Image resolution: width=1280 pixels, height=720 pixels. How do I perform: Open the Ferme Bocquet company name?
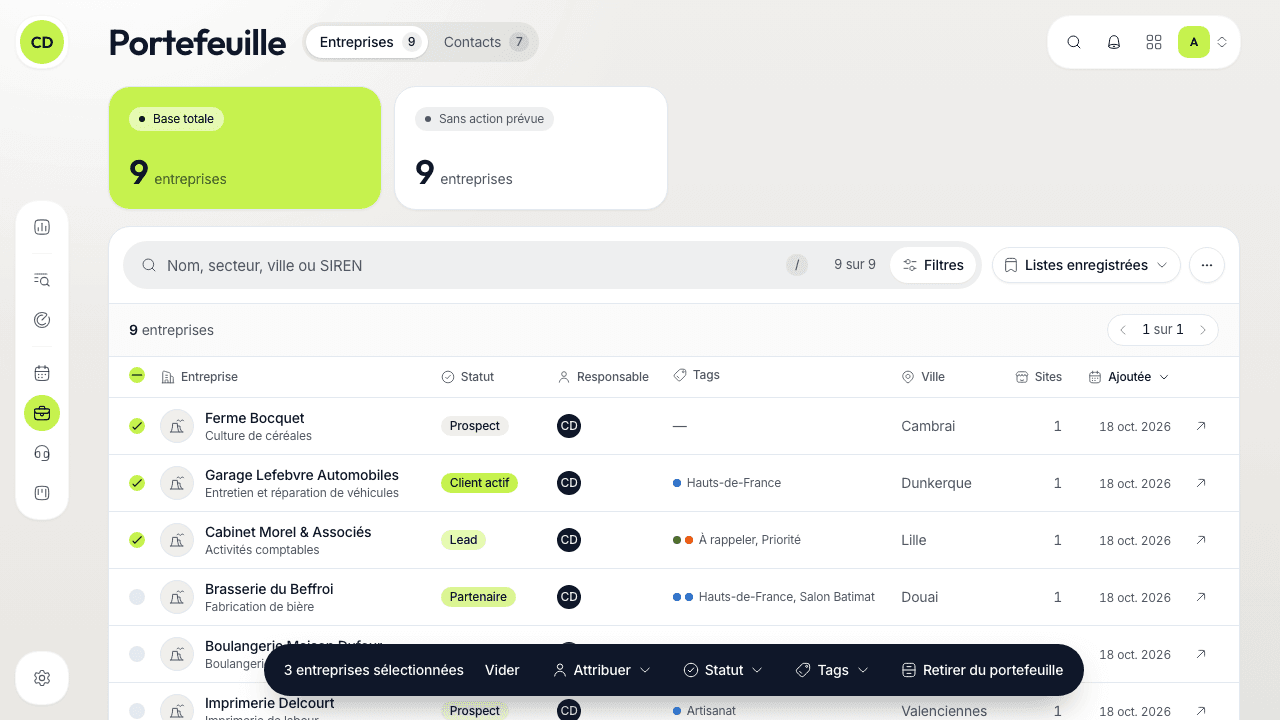pyautogui.click(x=254, y=418)
